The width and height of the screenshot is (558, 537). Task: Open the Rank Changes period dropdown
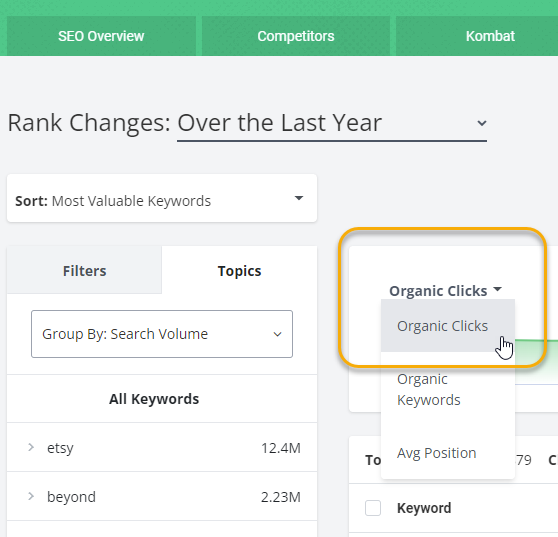click(x=332, y=123)
